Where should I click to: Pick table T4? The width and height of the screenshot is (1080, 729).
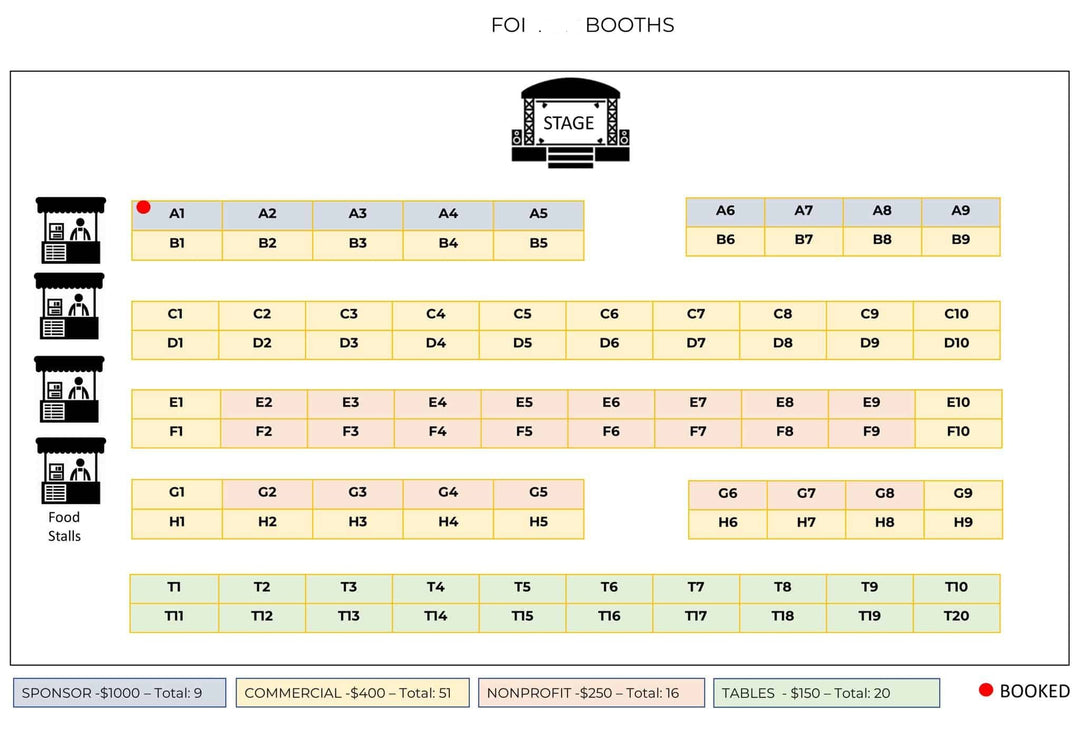(x=436, y=588)
